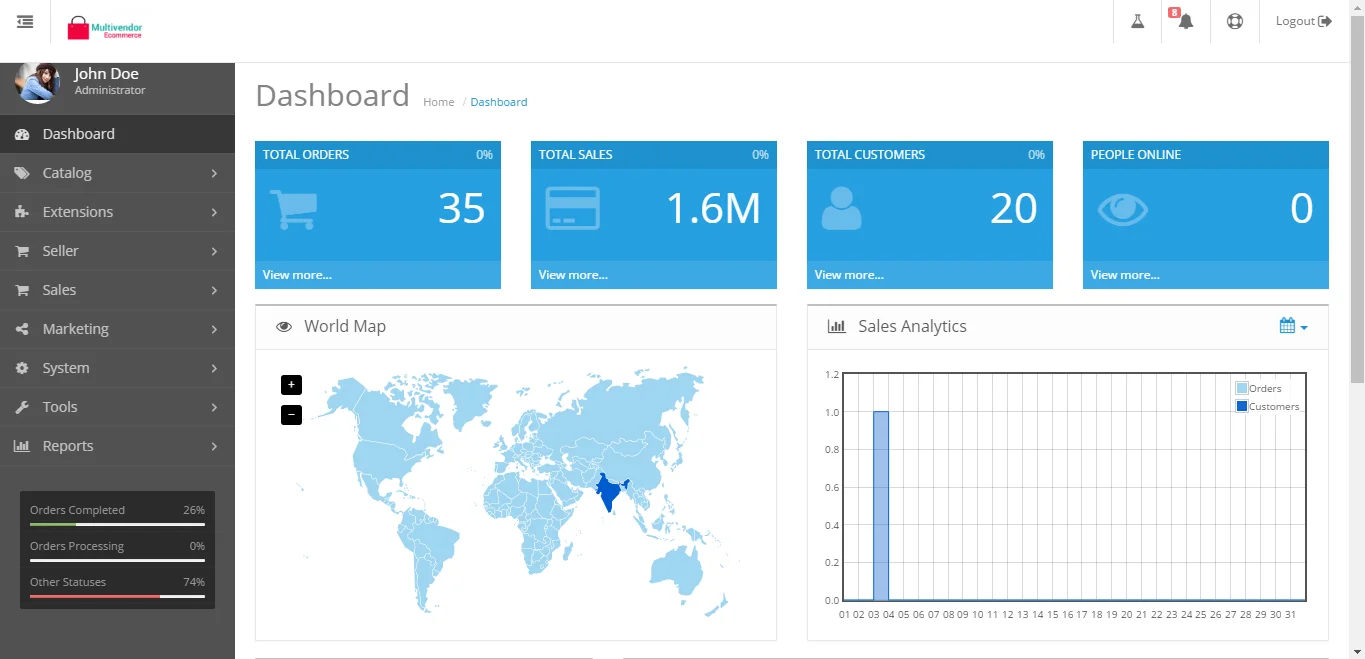The height and width of the screenshot is (659, 1365).
Task: Open the Dashboard menu item
Action: 117,134
